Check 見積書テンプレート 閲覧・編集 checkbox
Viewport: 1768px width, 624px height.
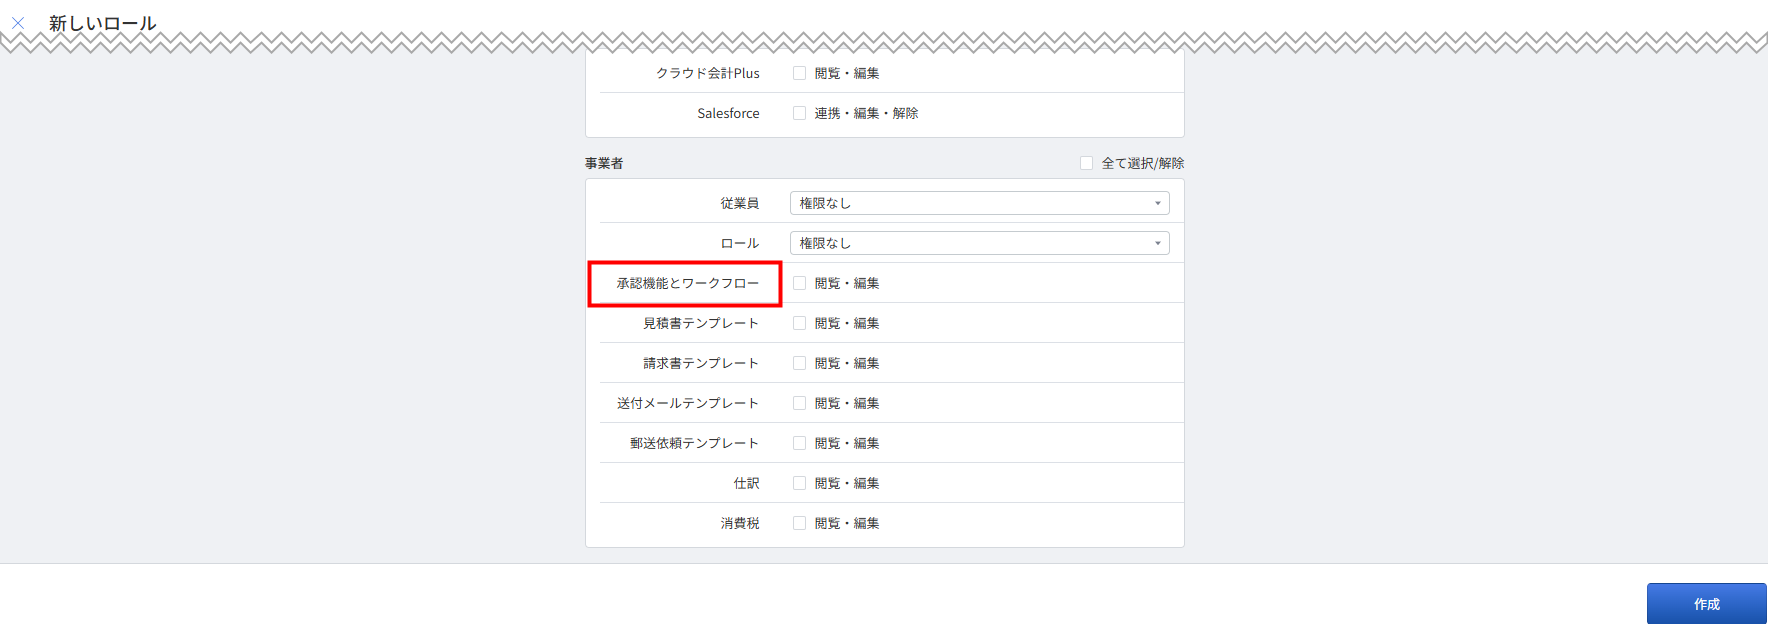(799, 323)
